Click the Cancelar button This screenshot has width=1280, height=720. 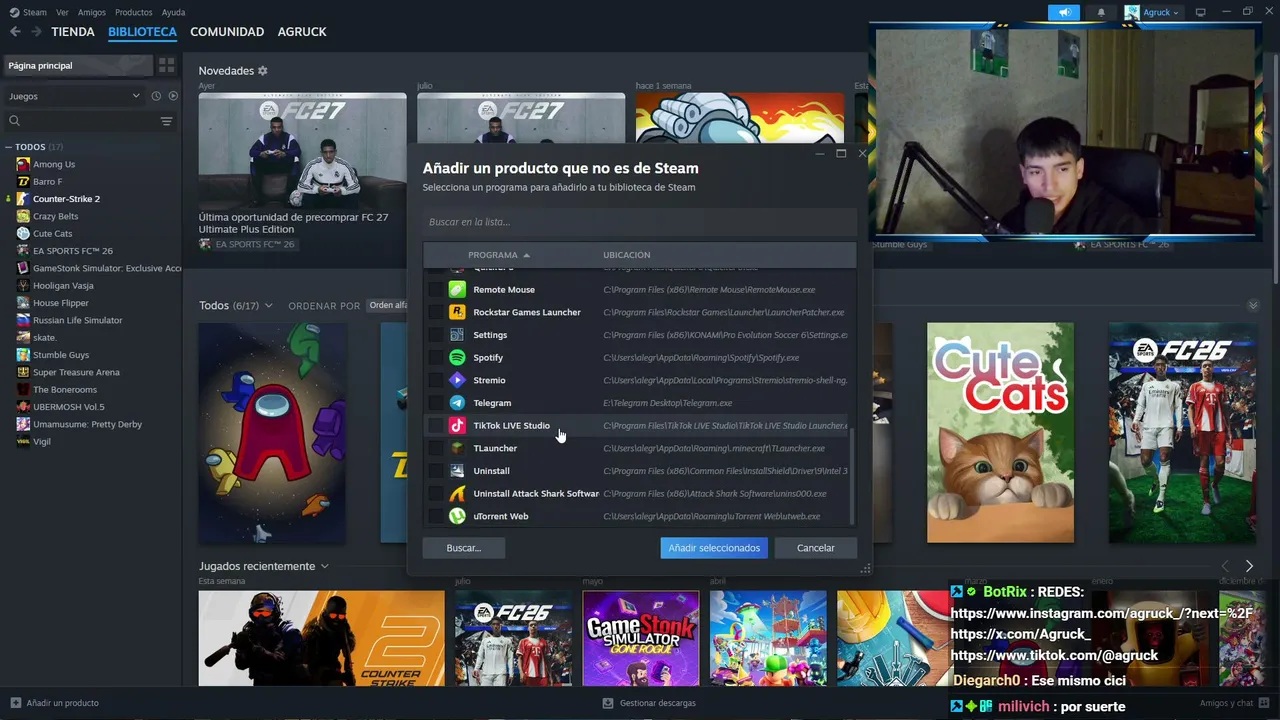[816, 548]
